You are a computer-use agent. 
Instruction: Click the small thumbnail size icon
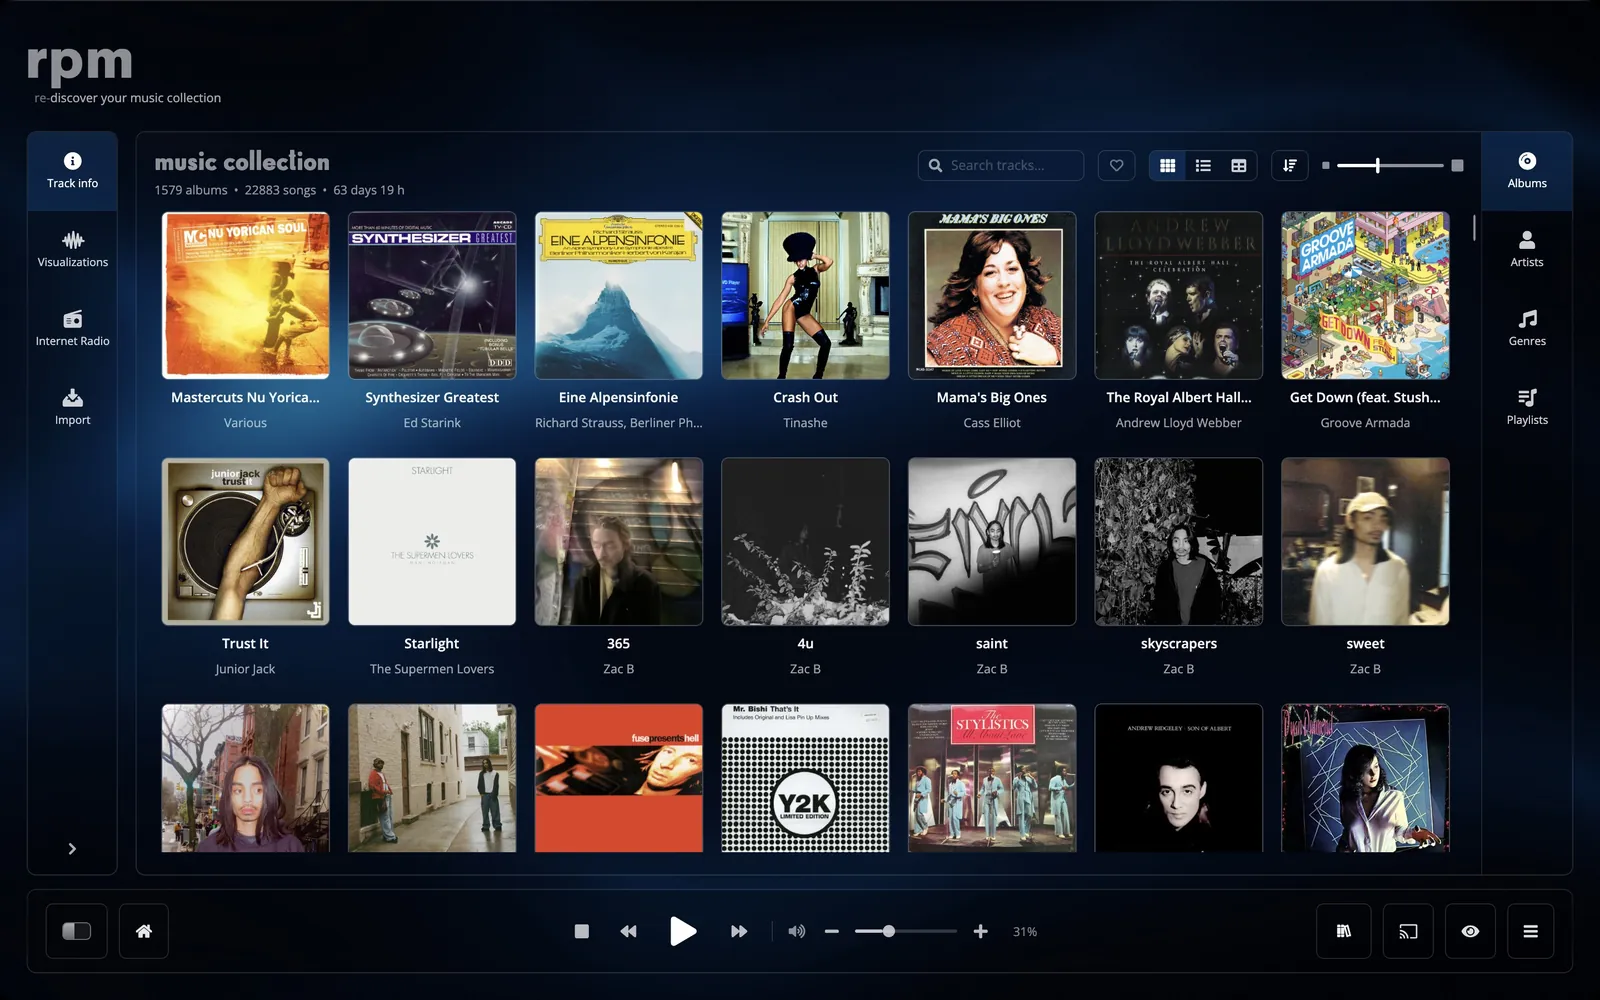[x=1326, y=166]
